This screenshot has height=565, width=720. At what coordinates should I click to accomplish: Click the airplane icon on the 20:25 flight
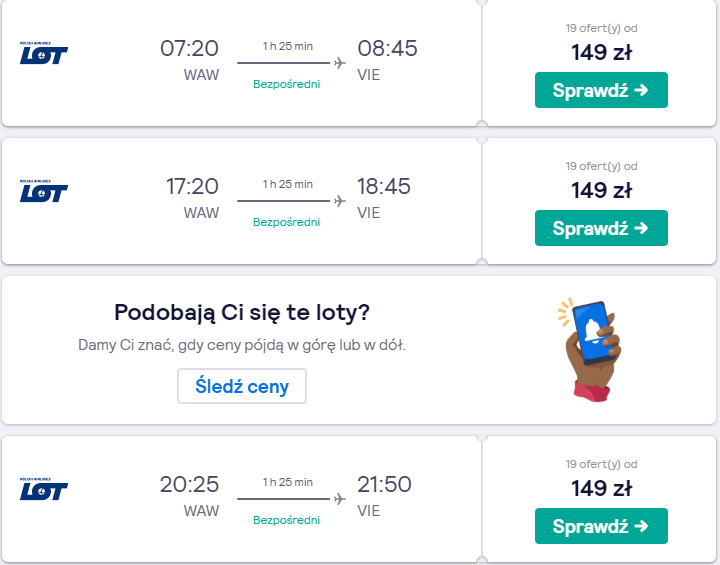click(x=340, y=499)
